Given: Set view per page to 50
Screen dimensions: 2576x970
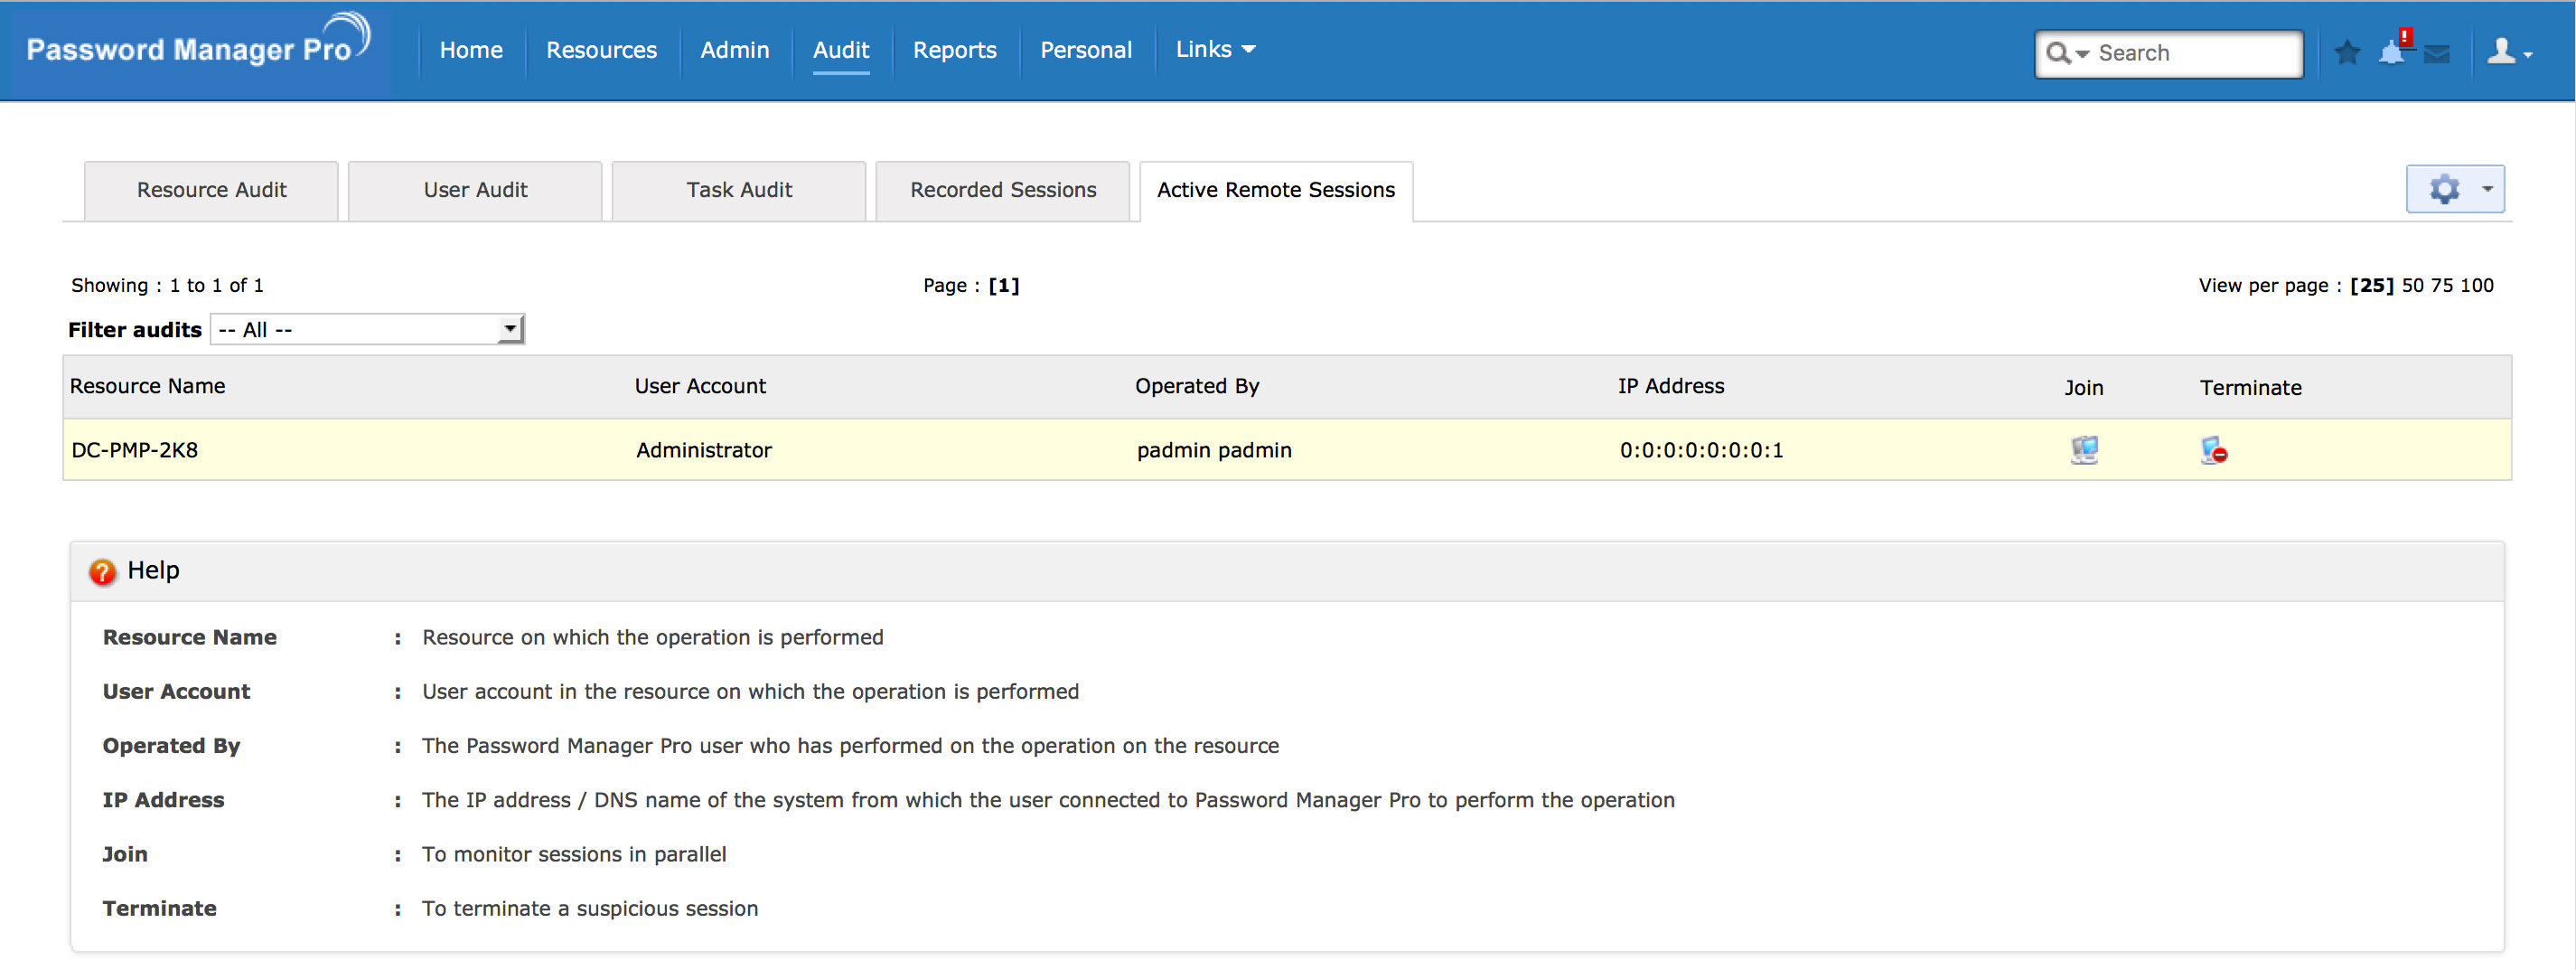Looking at the screenshot, I should click(2412, 285).
